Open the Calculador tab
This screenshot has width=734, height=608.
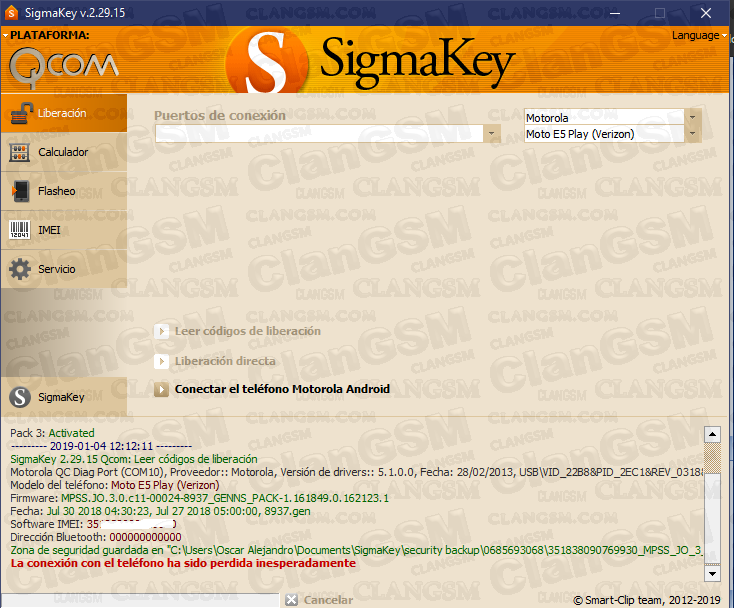(64, 152)
